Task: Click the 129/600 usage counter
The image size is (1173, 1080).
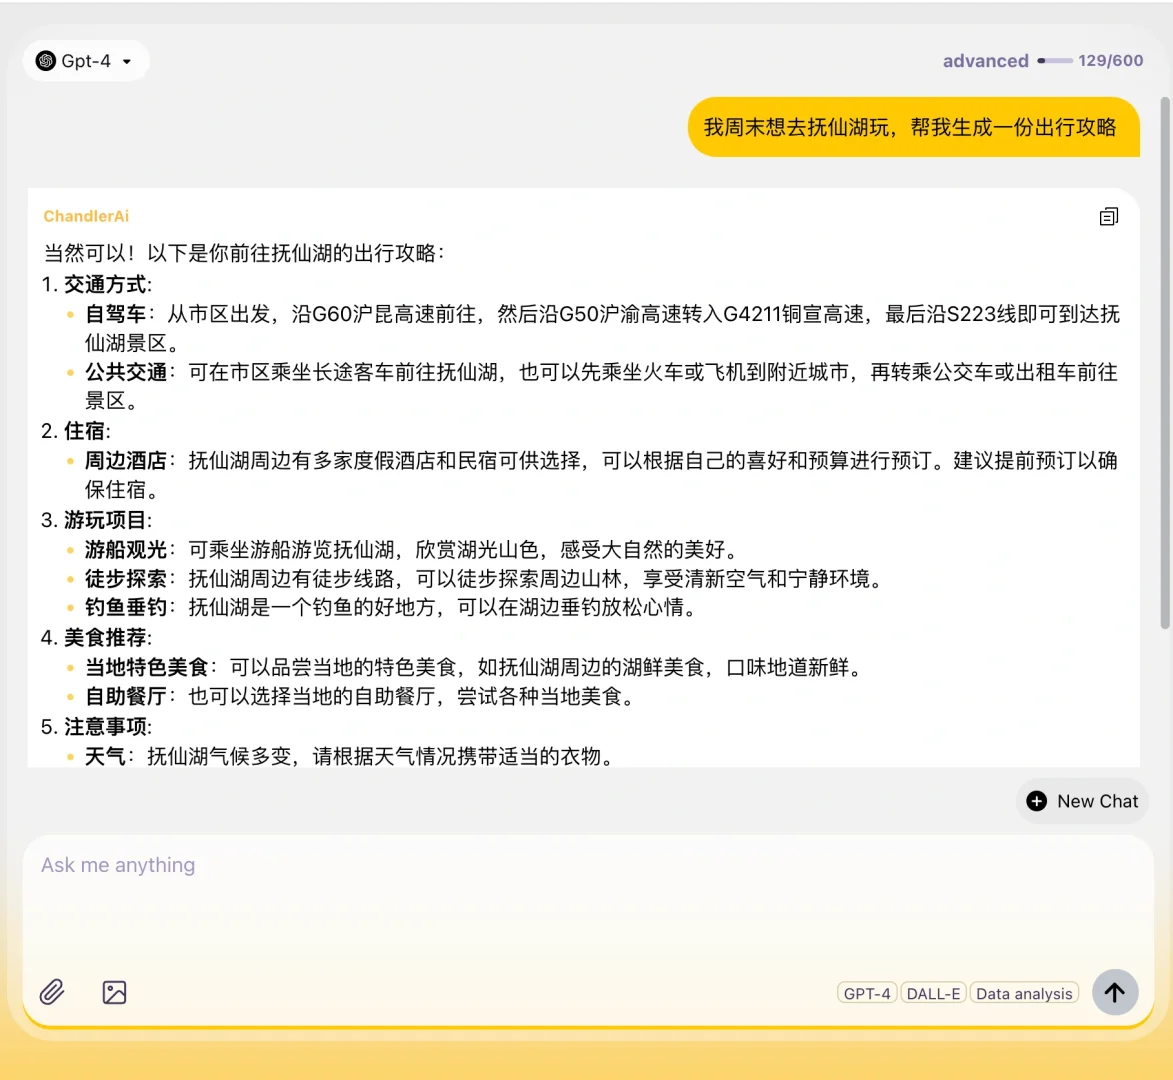Action: point(1110,61)
